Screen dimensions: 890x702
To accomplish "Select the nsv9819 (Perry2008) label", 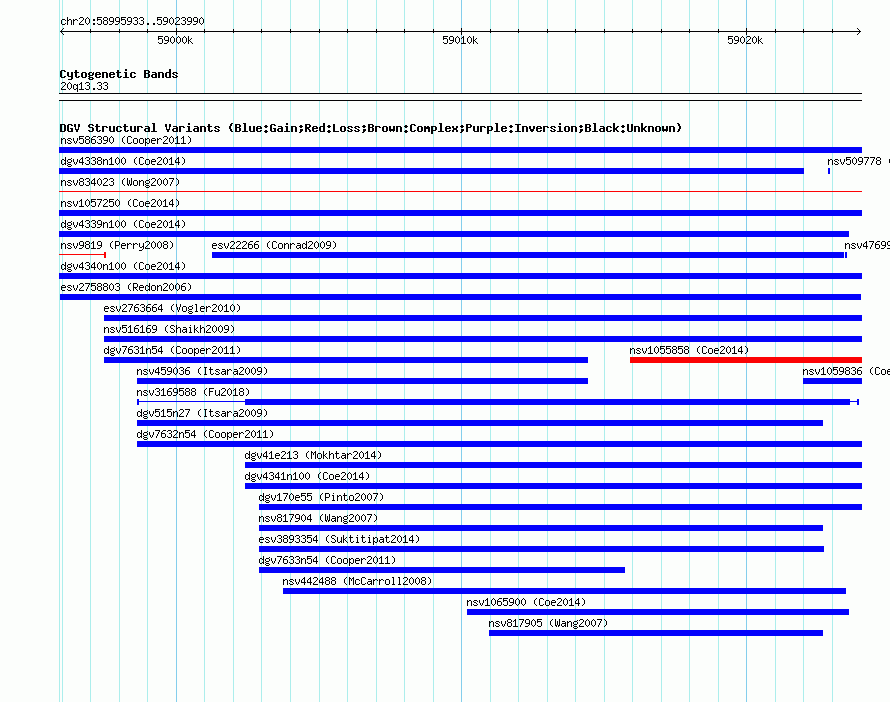I will [x=117, y=245].
